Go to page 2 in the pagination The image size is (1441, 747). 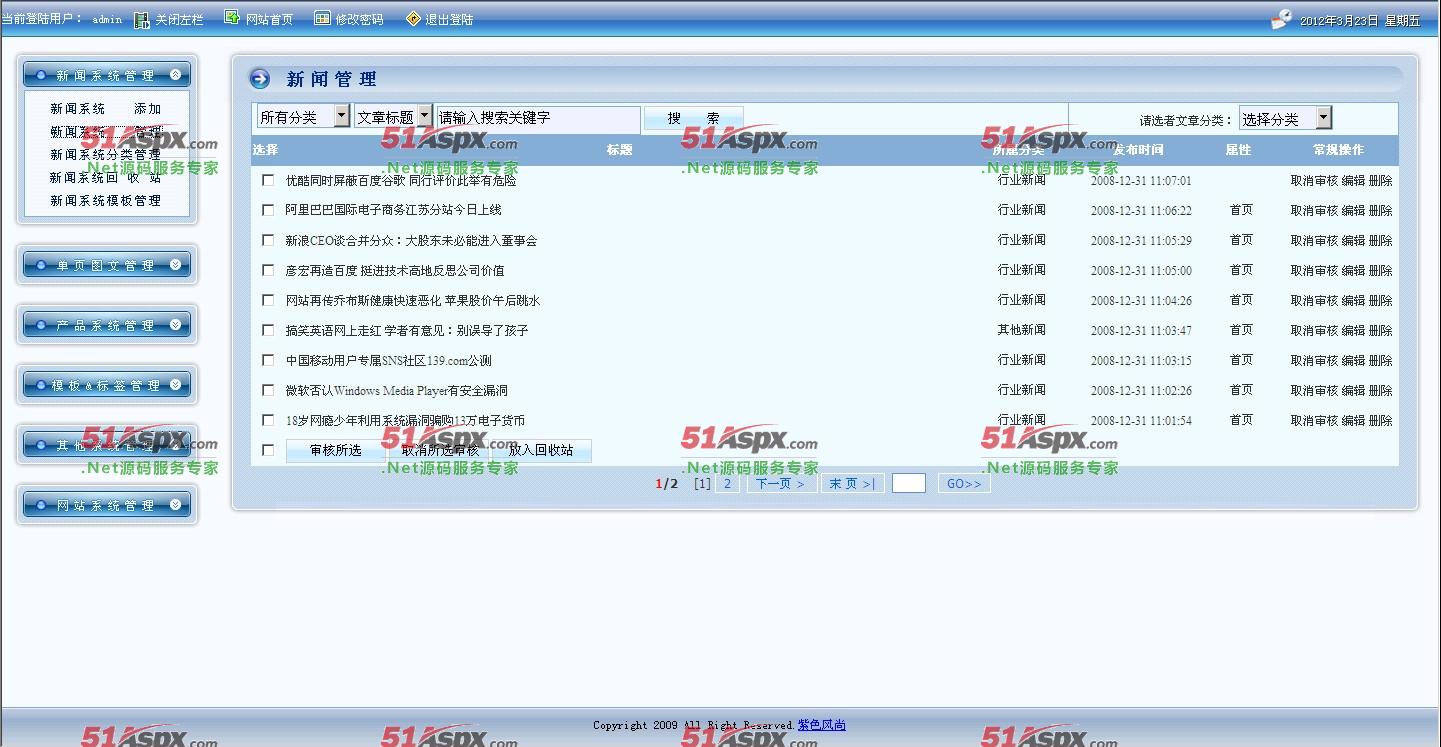click(x=726, y=483)
